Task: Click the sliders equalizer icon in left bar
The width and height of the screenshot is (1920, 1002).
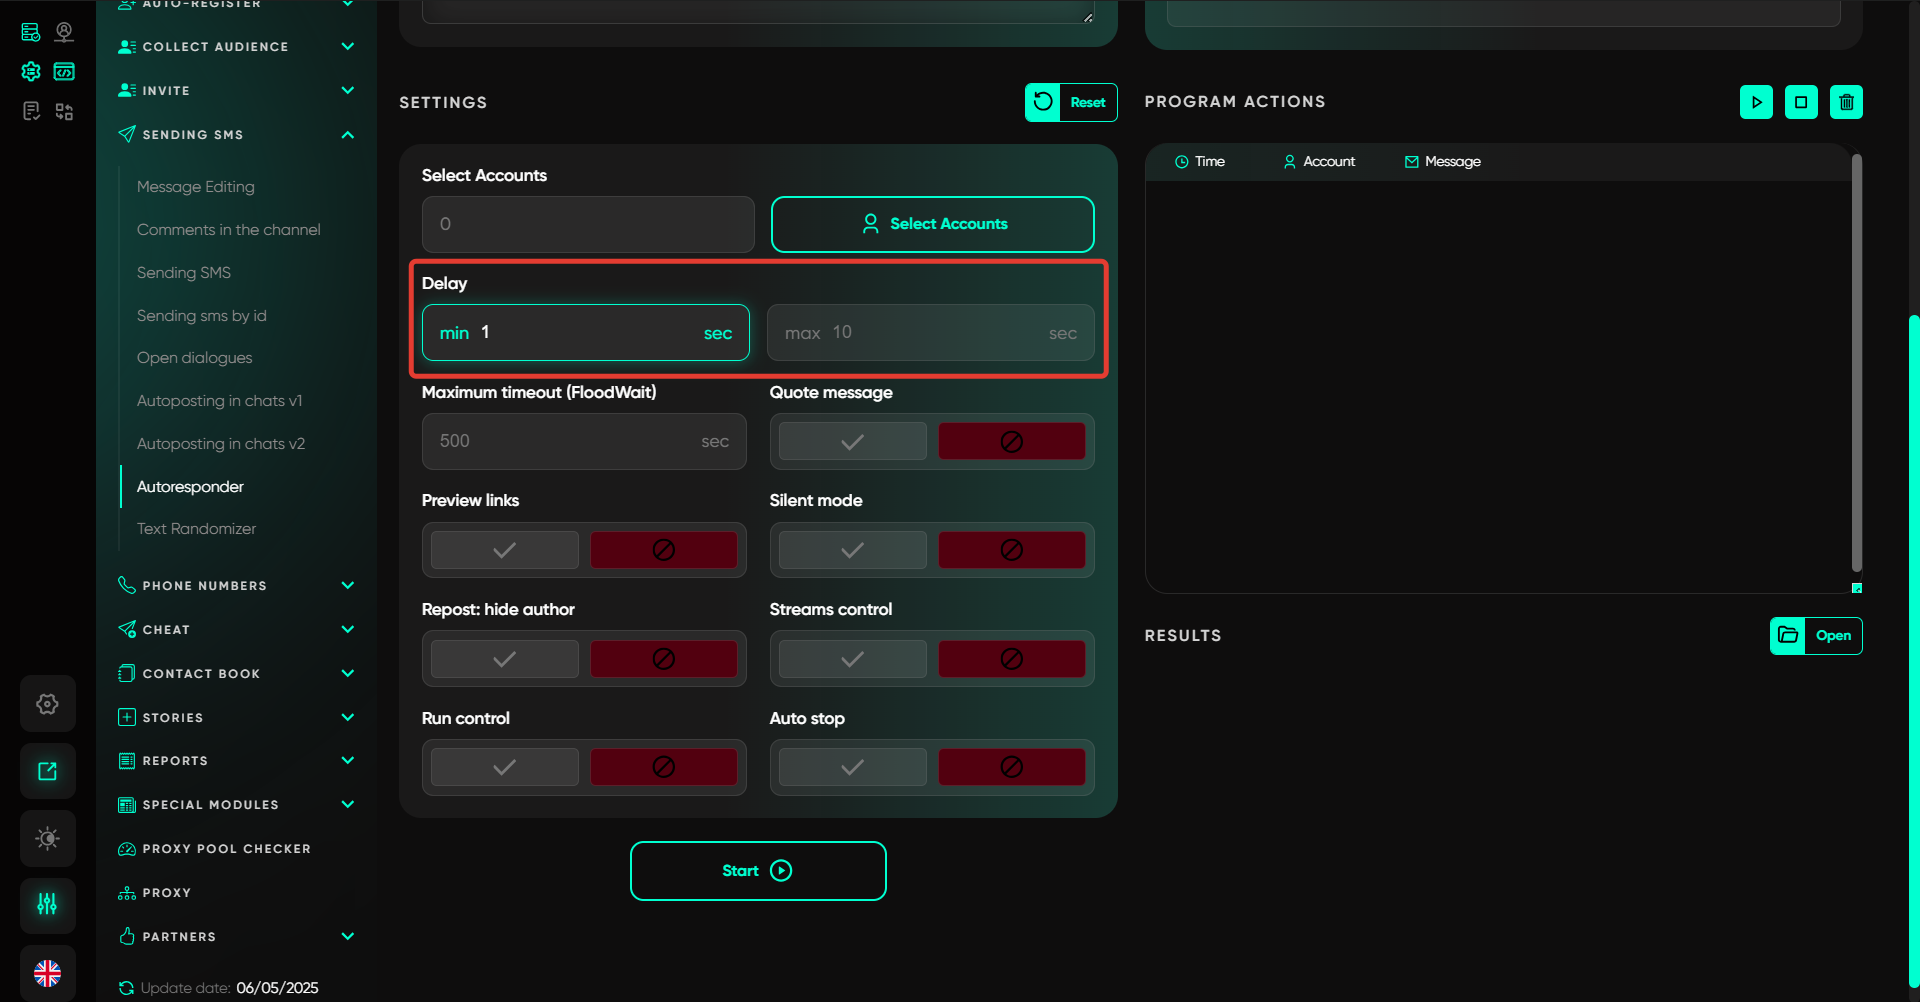Action: [47, 905]
